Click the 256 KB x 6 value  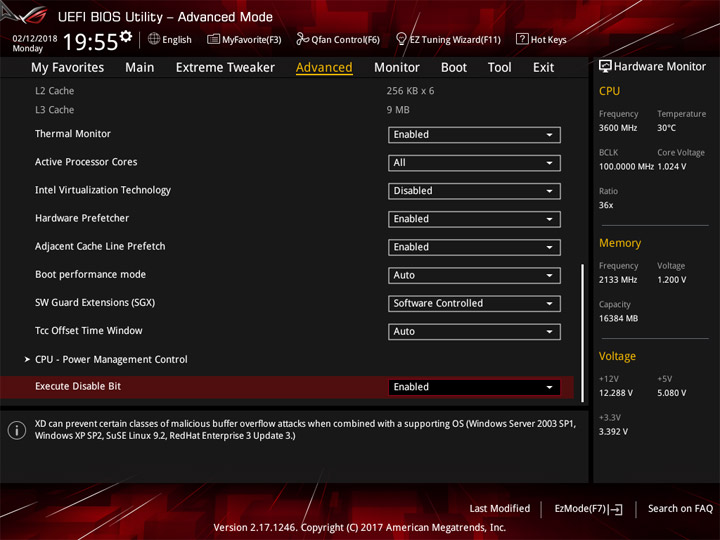(410, 91)
